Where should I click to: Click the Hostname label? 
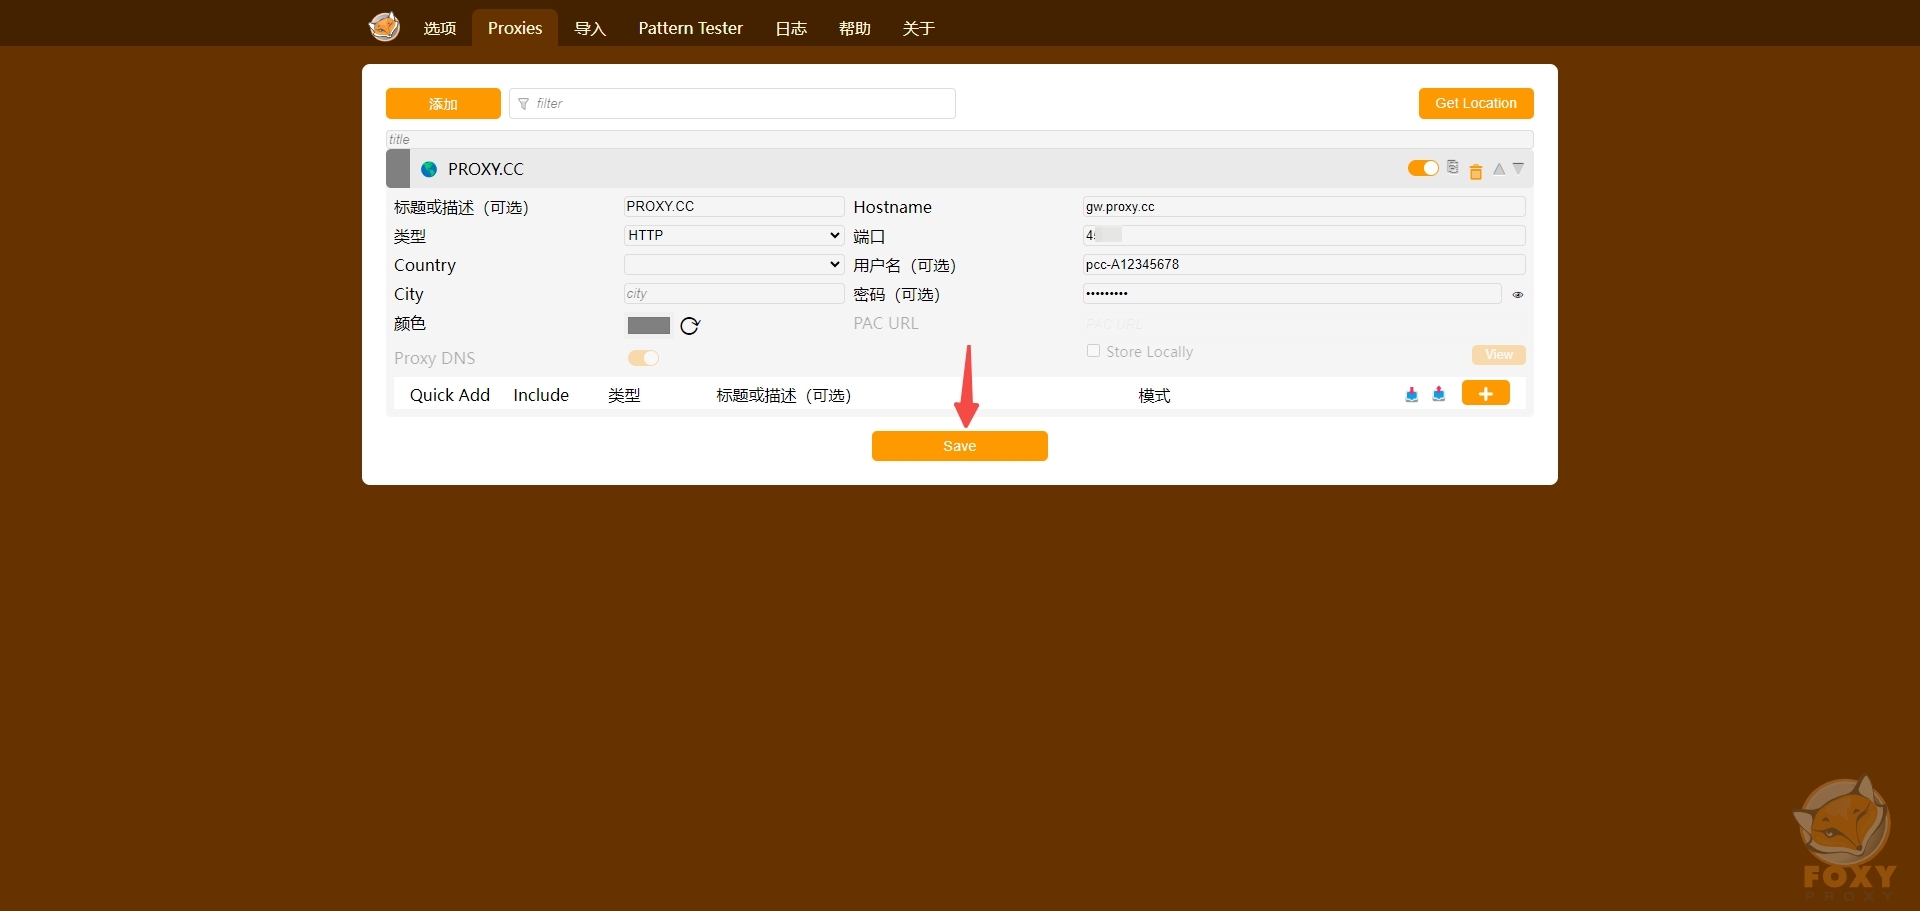[x=893, y=207]
